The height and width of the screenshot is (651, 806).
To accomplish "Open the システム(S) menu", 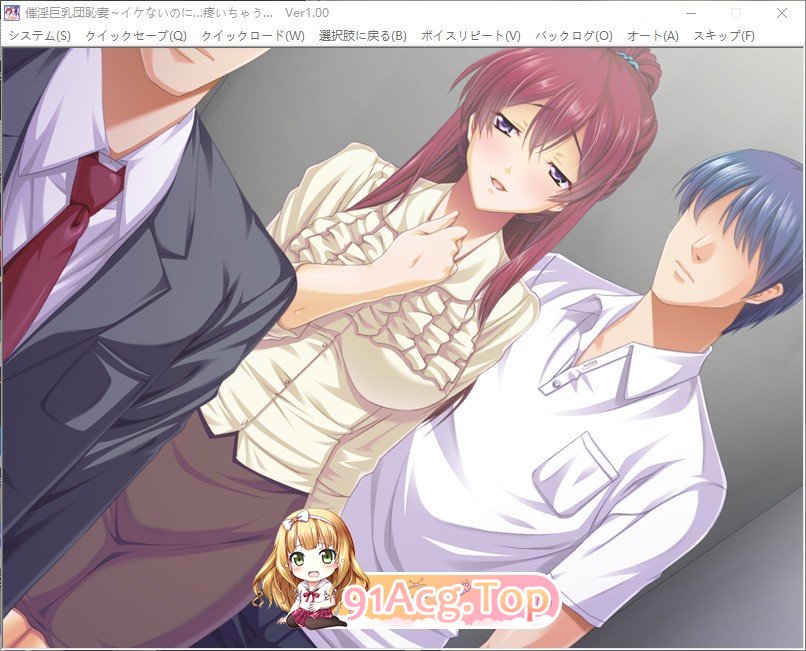I will [40, 36].
